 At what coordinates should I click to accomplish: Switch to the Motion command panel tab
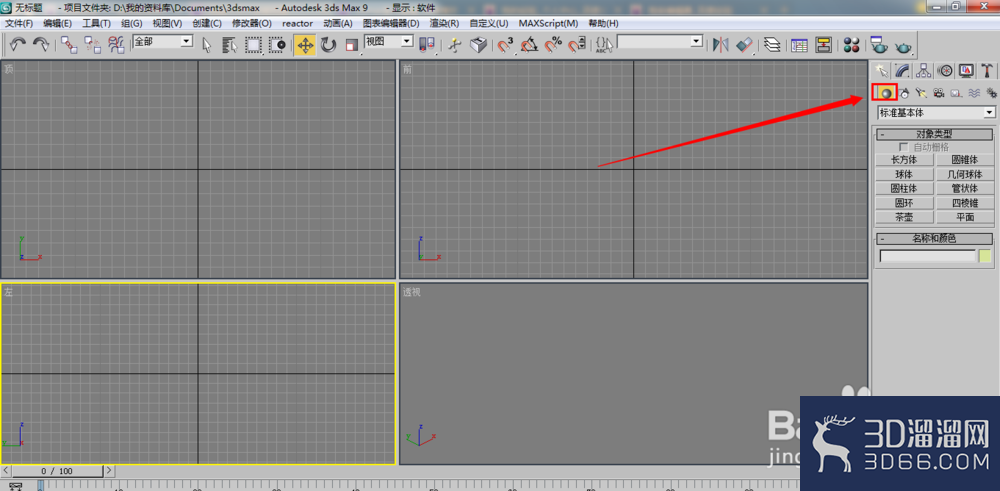(945, 70)
